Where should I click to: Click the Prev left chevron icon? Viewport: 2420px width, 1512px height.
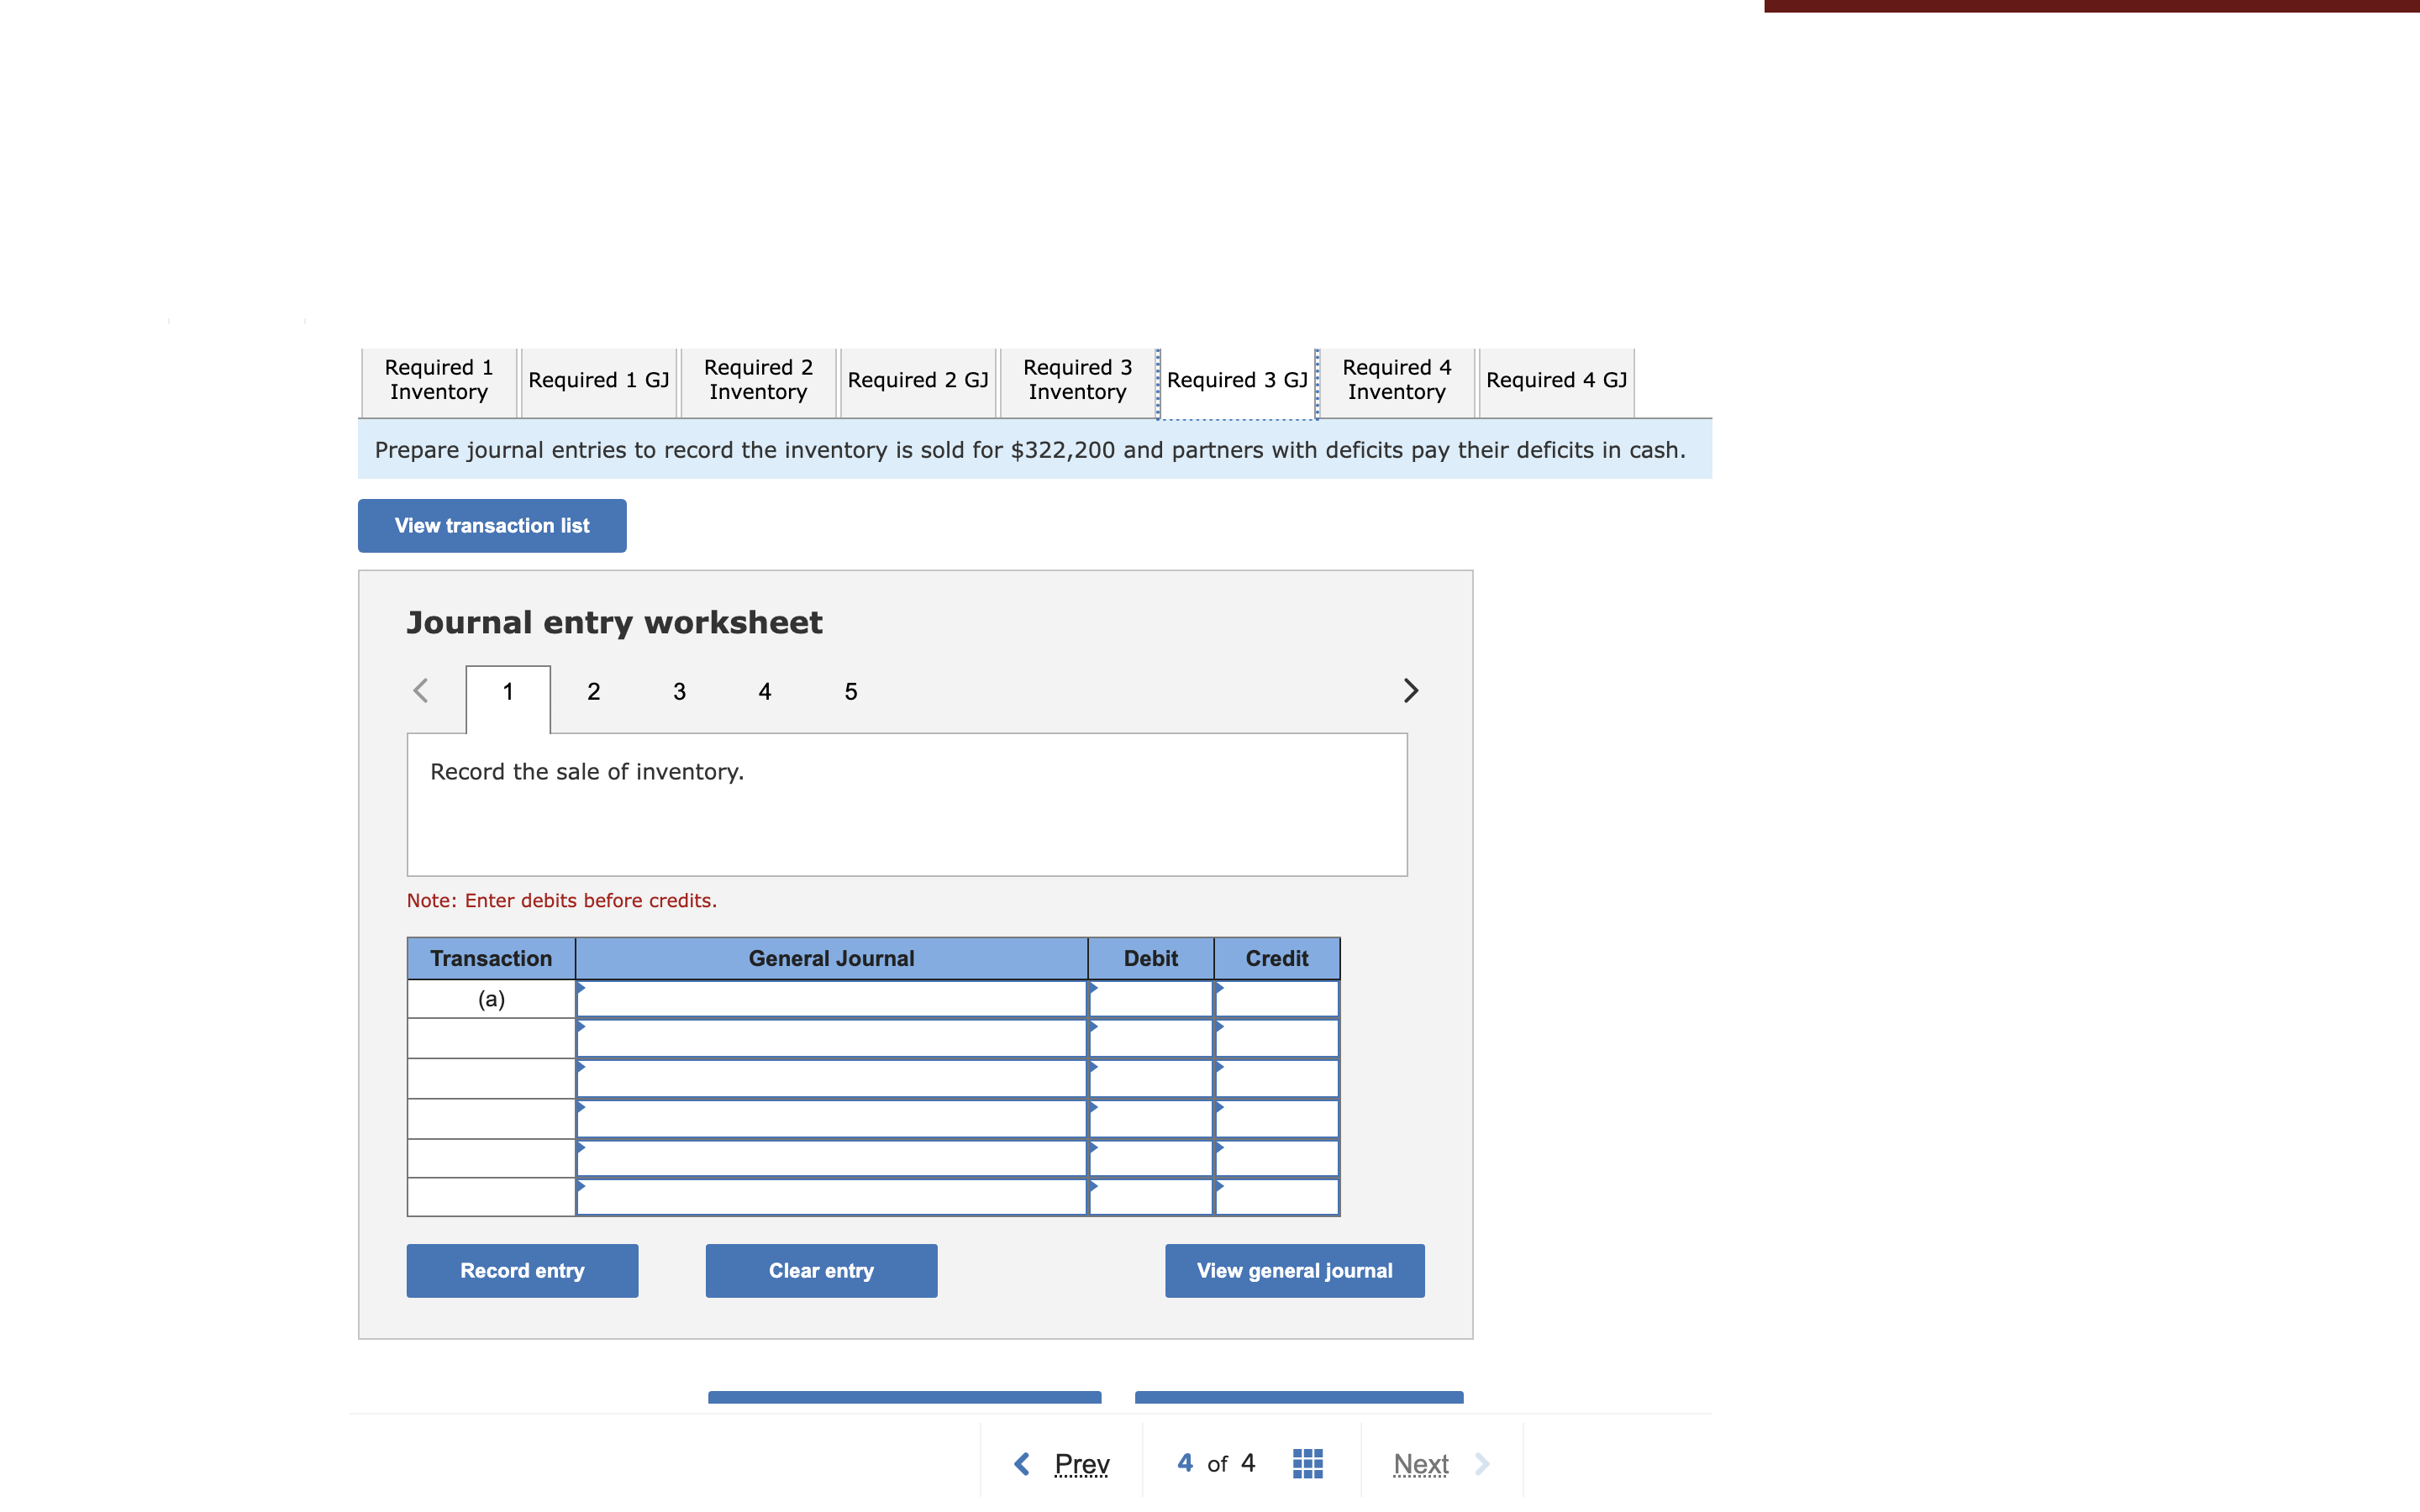(x=1022, y=1464)
